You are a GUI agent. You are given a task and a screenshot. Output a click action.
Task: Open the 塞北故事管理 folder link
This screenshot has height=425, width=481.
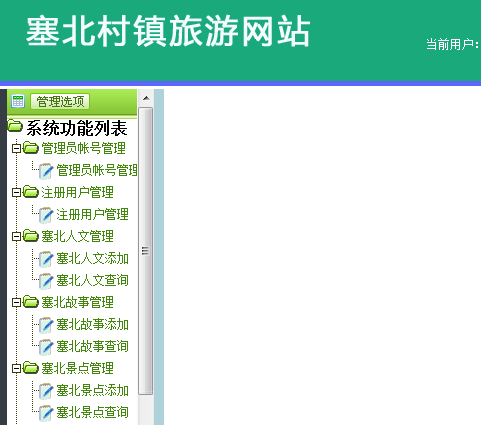click(77, 302)
